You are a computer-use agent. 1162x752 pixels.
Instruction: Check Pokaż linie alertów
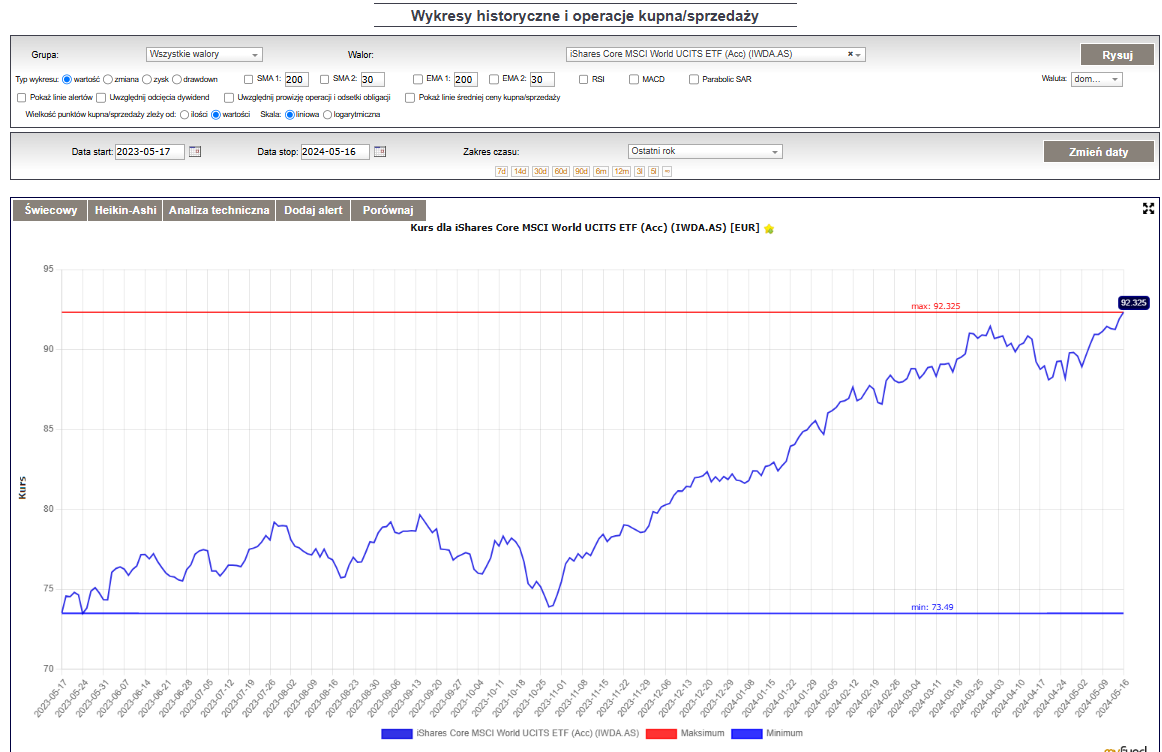(21, 98)
